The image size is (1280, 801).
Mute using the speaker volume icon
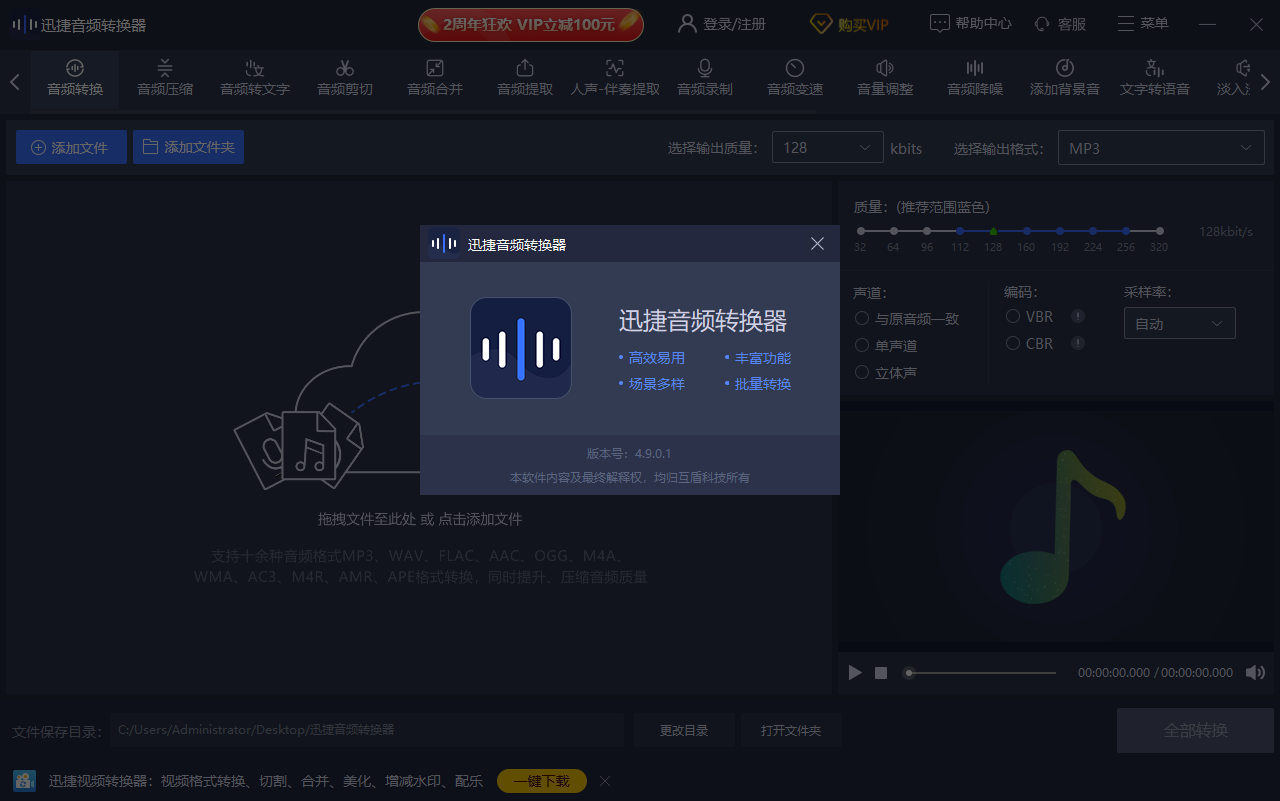[x=1255, y=673]
